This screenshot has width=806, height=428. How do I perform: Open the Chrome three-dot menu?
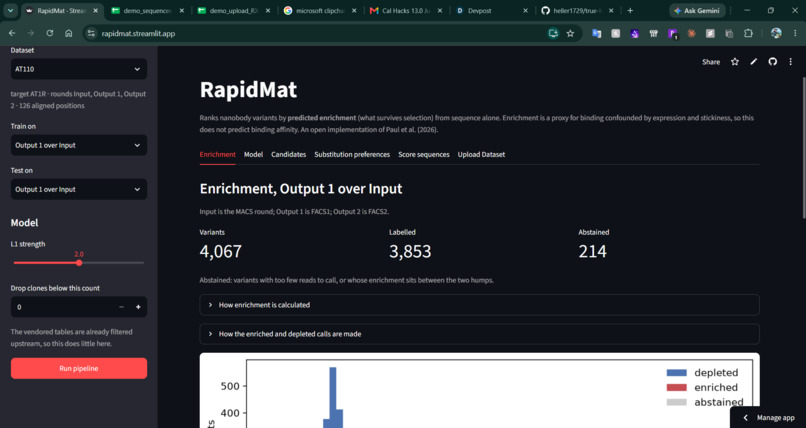(x=795, y=33)
